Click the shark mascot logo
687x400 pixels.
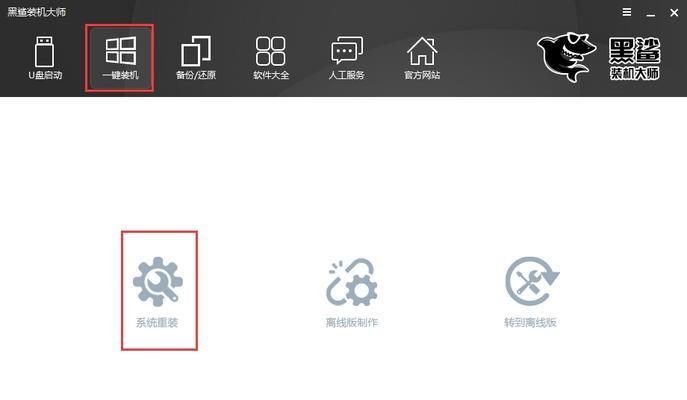(x=567, y=57)
